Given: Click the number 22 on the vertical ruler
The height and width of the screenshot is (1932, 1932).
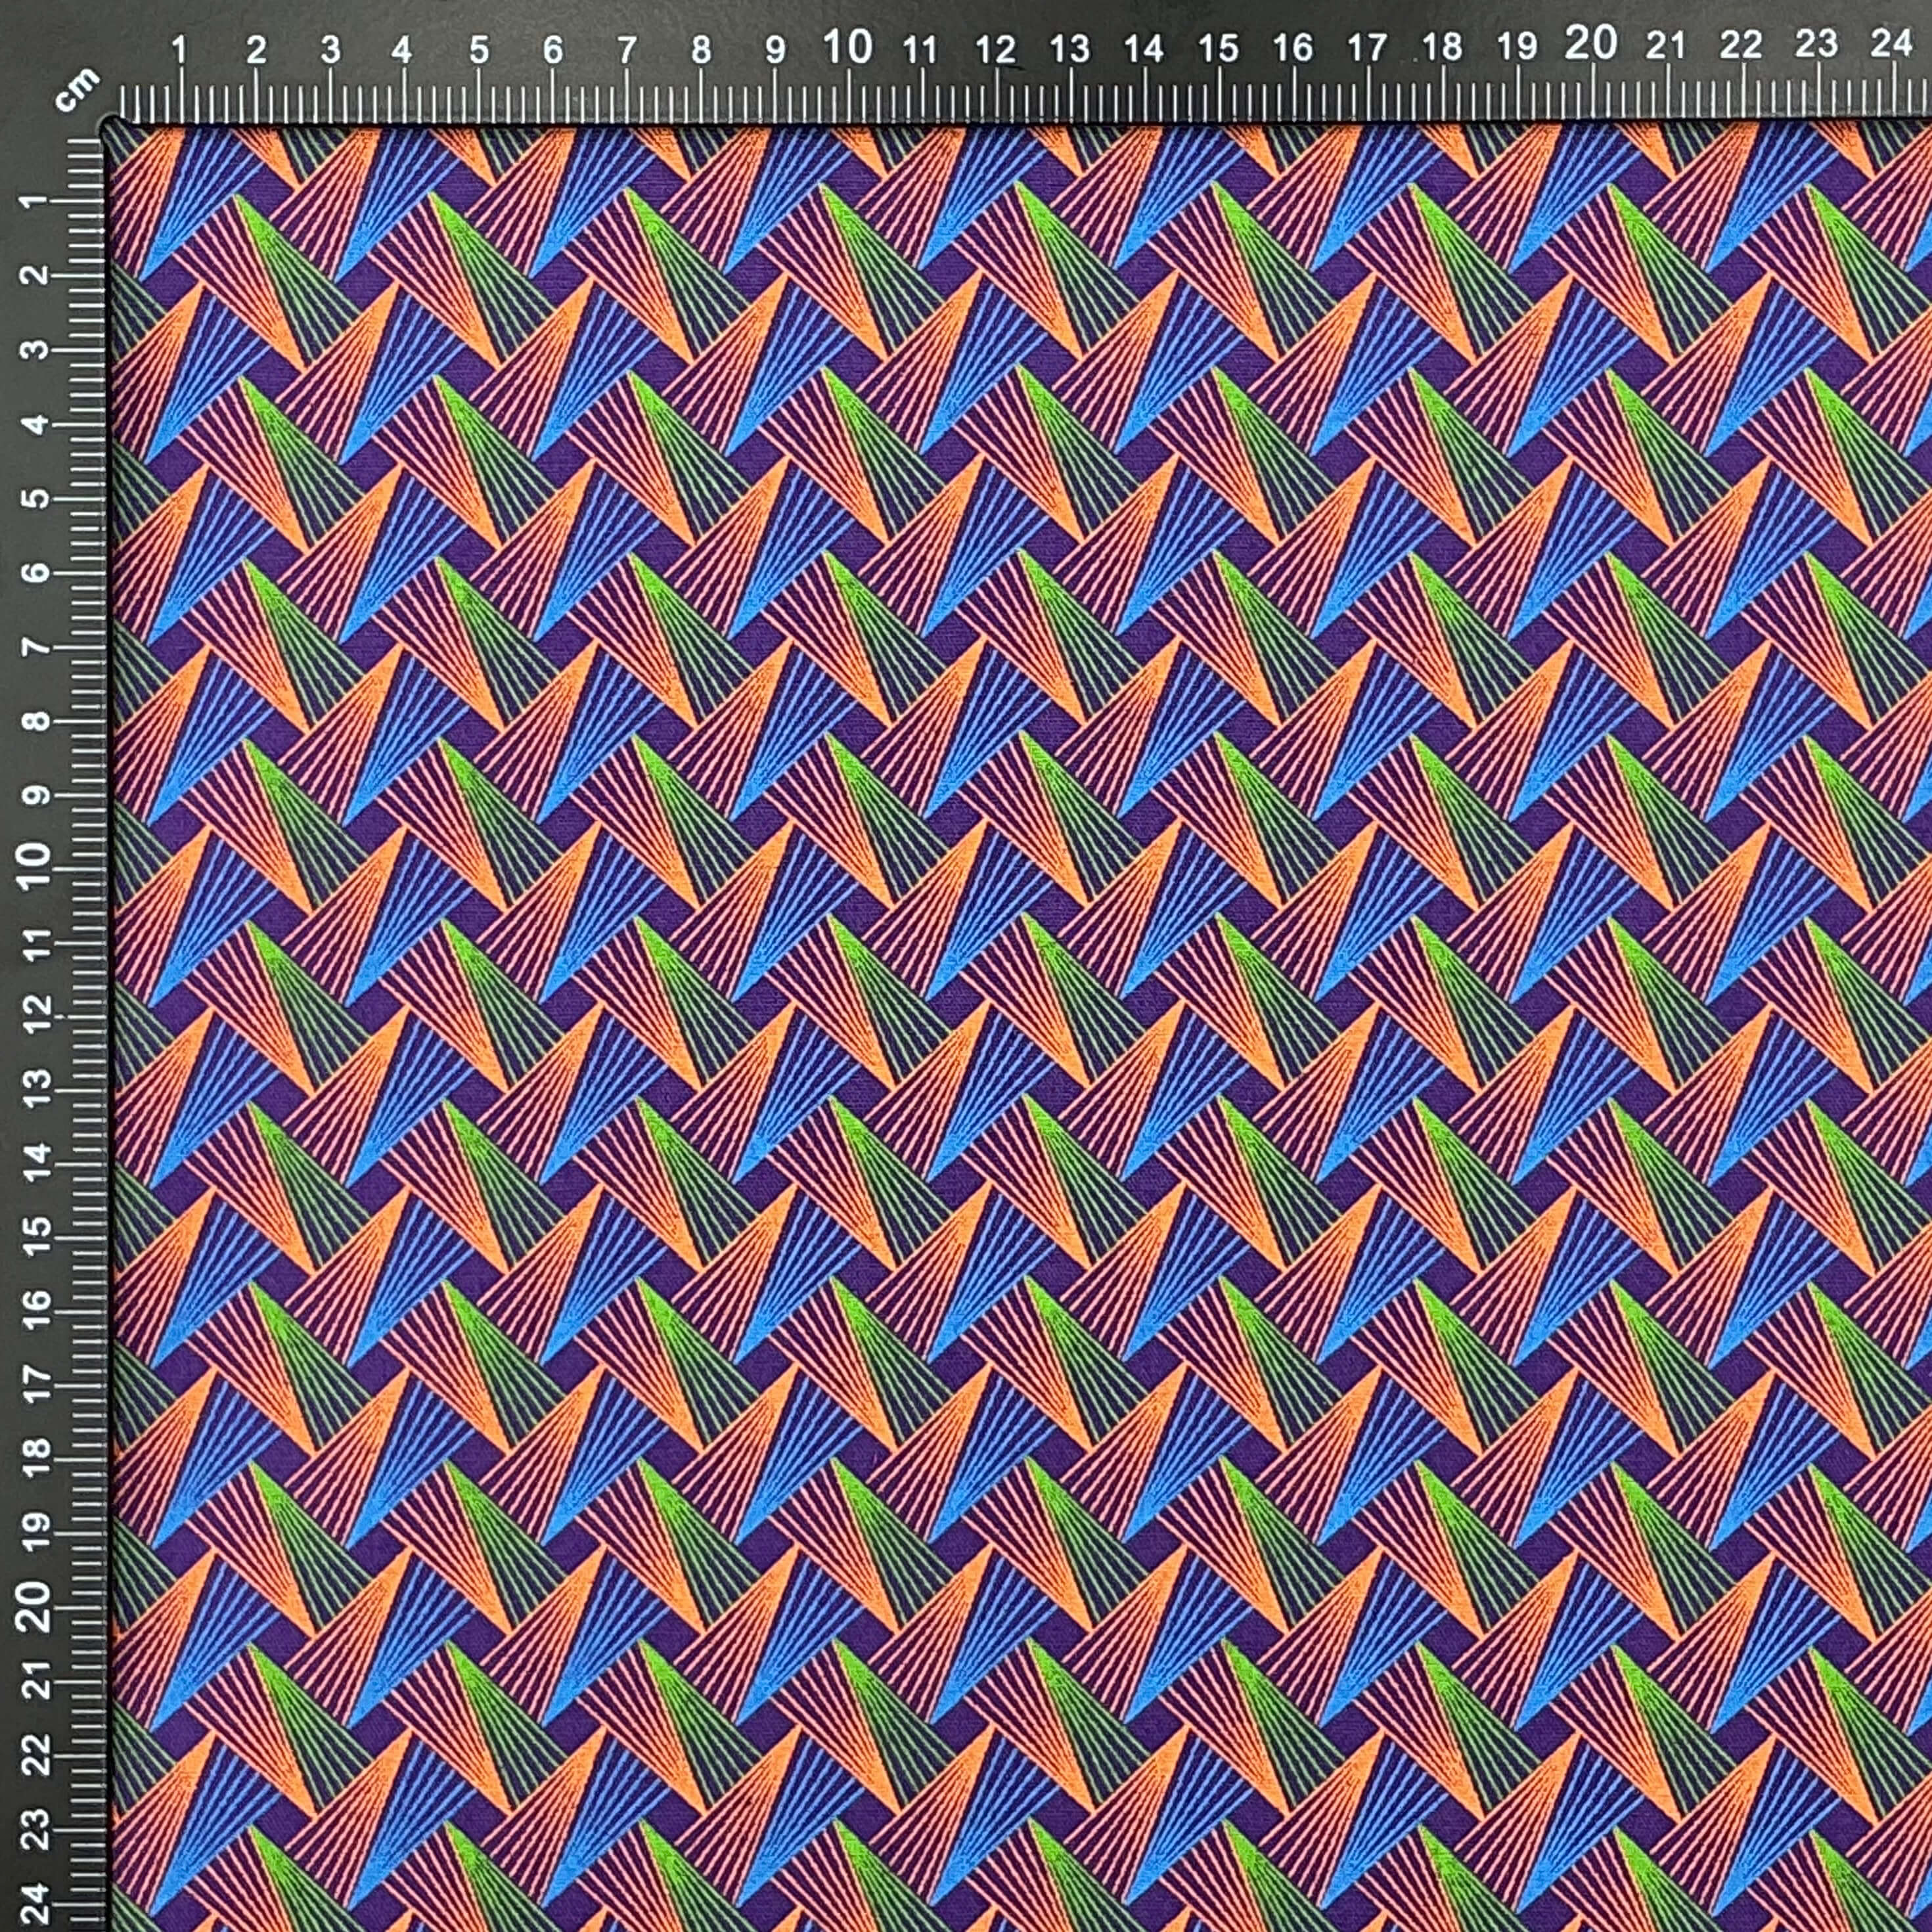Looking at the screenshot, I should pyautogui.click(x=36, y=1755).
